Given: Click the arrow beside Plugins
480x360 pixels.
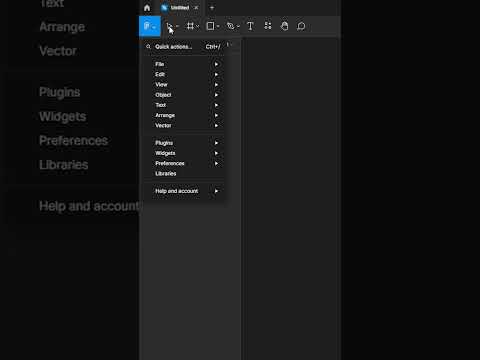Looking at the screenshot, I should pos(216,143).
